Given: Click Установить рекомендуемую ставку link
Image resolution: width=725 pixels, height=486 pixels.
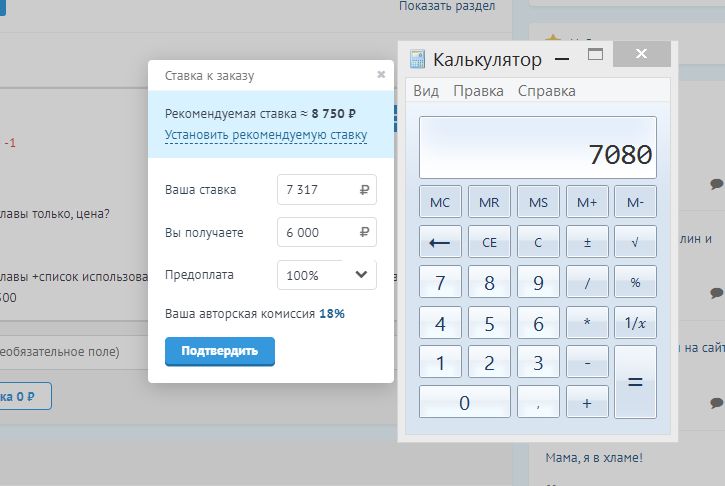Looking at the screenshot, I should 266,135.
